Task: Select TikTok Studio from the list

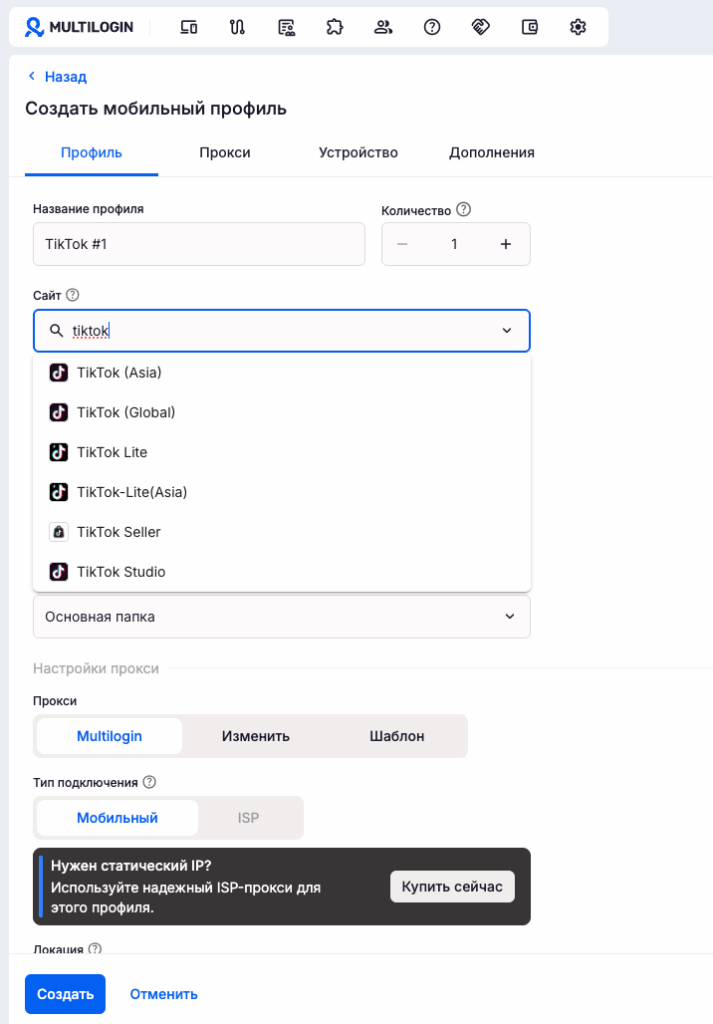Action: point(281,571)
